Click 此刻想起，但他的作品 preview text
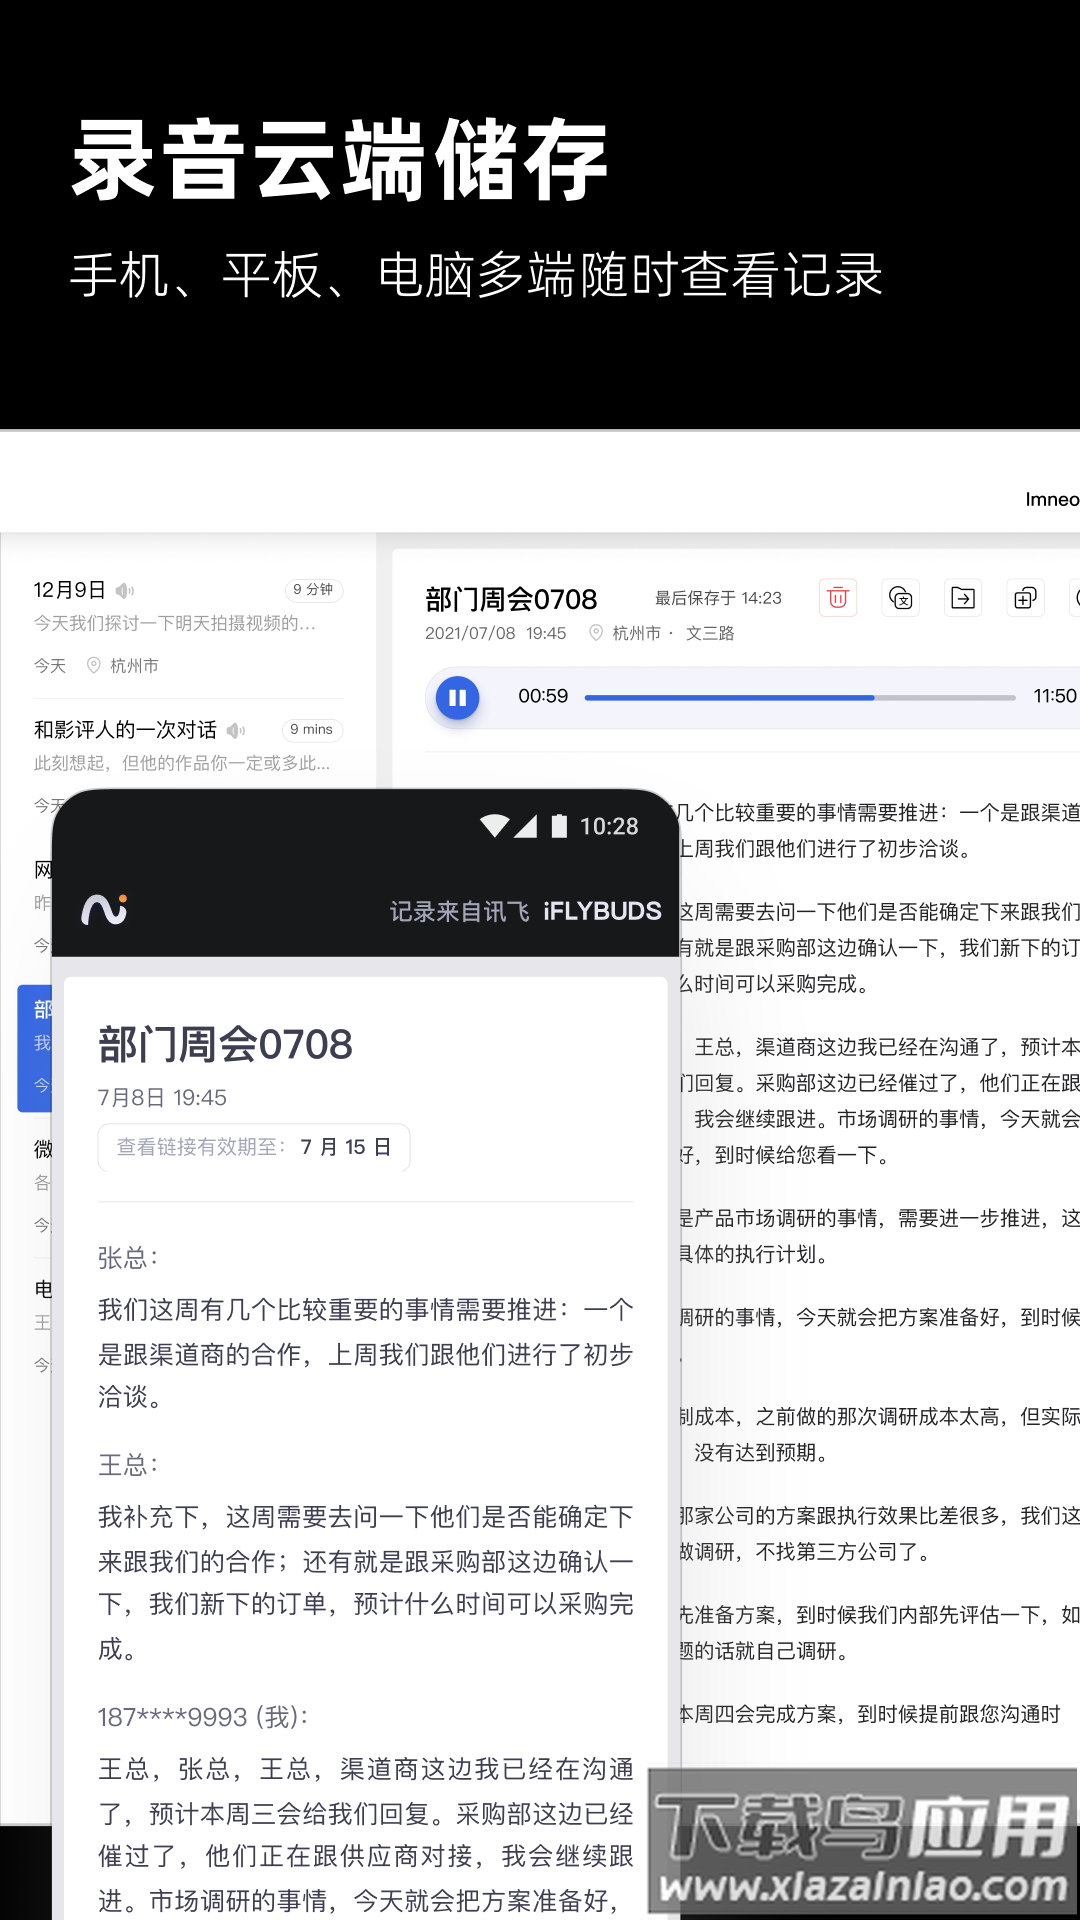 pyautogui.click(x=182, y=763)
